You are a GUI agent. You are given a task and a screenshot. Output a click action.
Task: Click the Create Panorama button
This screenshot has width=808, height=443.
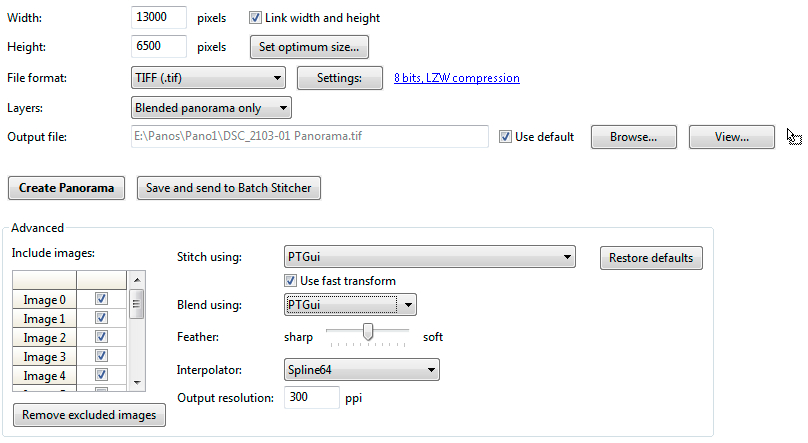pos(66,188)
